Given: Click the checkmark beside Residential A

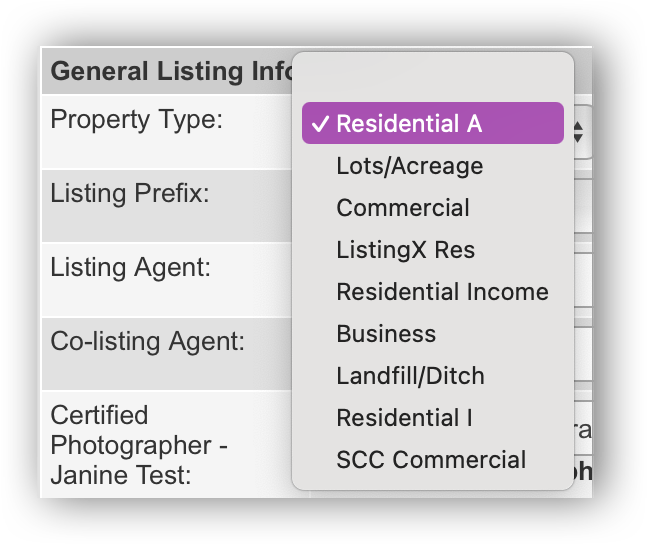Looking at the screenshot, I should [320, 124].
